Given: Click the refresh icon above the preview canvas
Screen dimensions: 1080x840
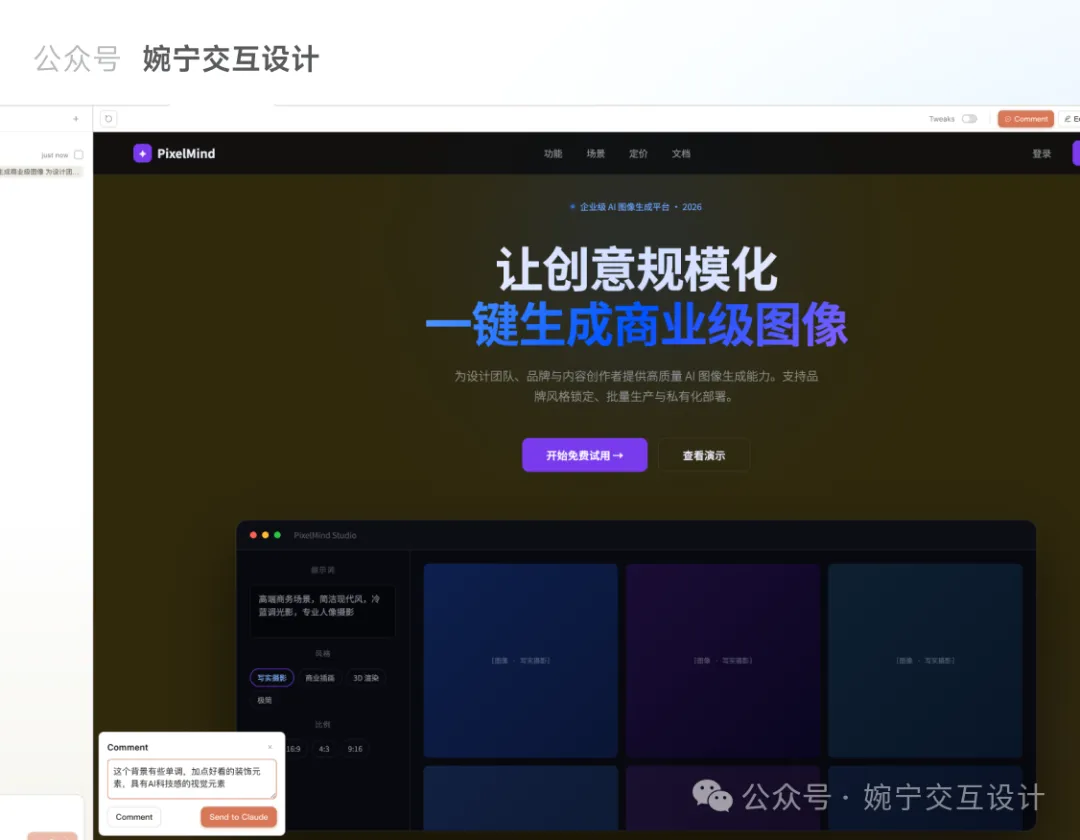Looking at the screenshot, I should 107,118.
